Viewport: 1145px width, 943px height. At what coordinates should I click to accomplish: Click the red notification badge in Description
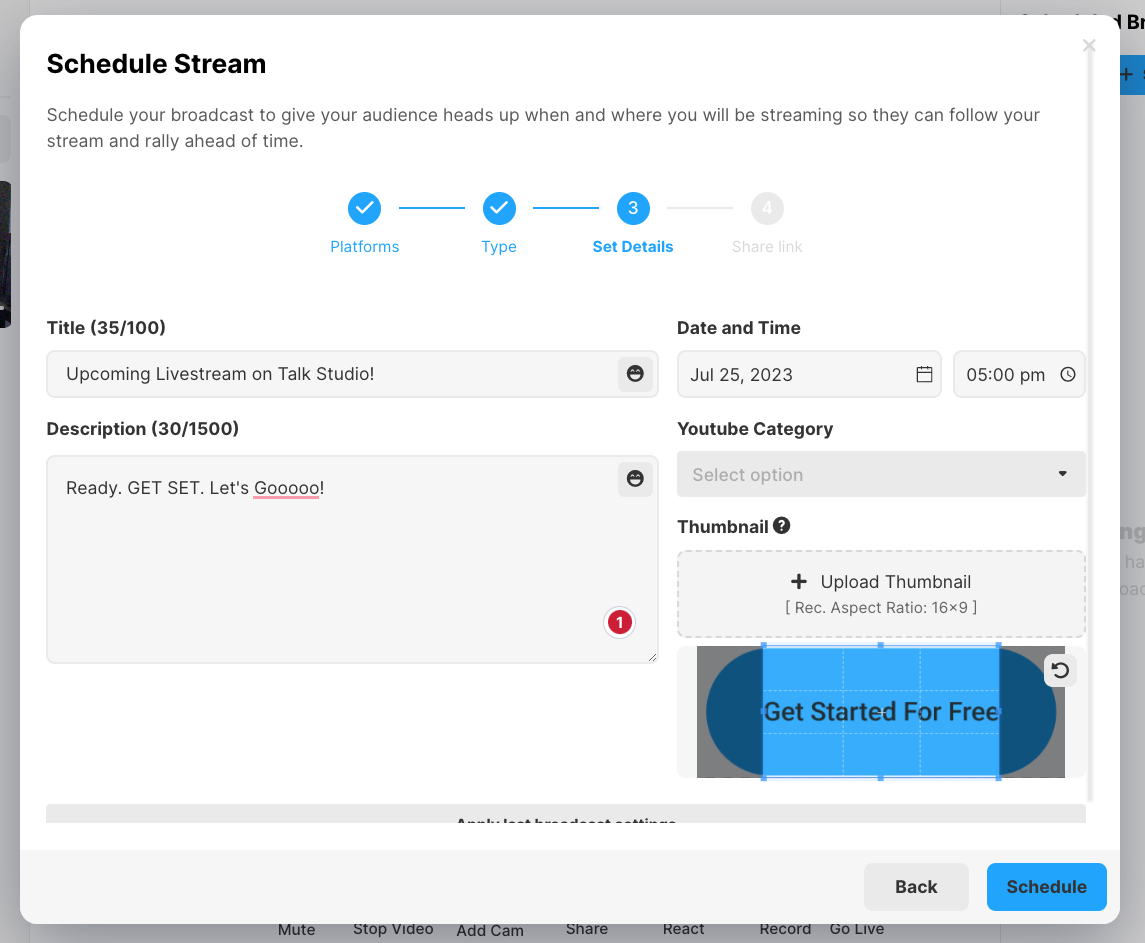pyautogui.click(x=619, y=622)
